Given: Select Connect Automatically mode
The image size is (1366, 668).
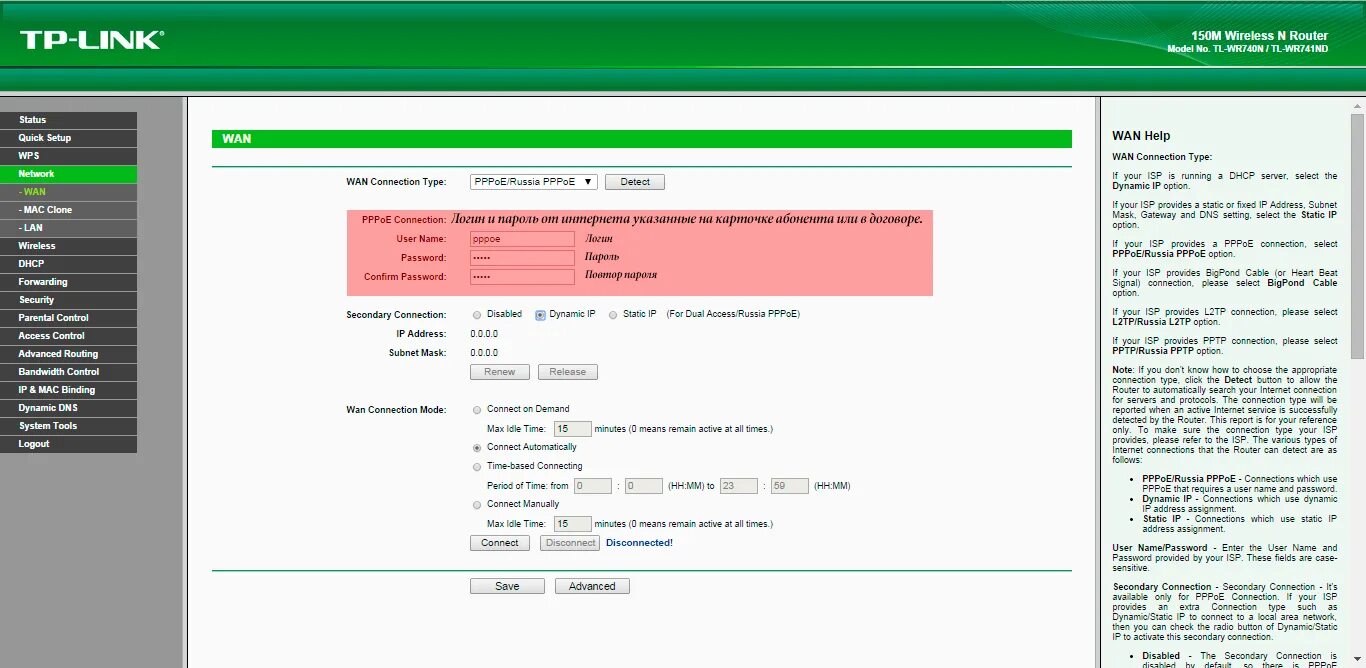Looking at the screenshot, I should 477,448.
